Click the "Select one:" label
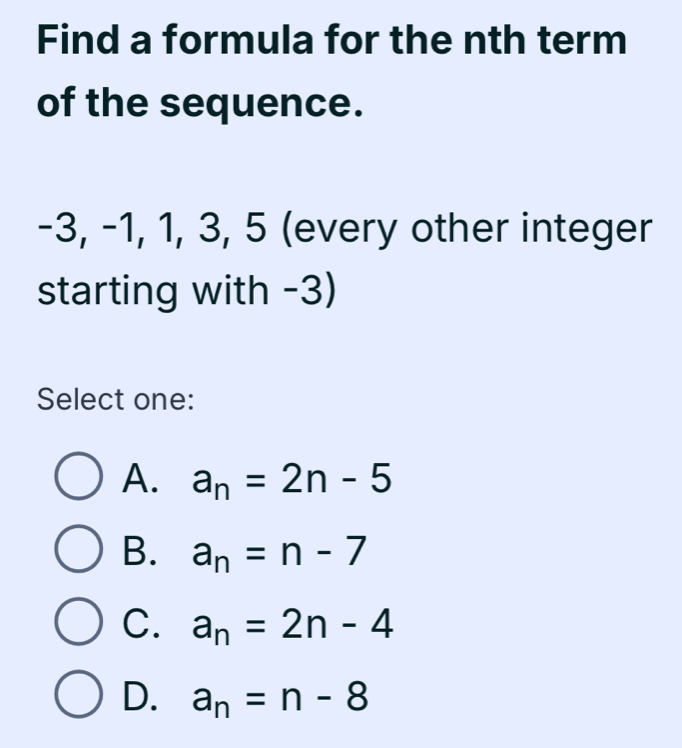 (114, 398)
